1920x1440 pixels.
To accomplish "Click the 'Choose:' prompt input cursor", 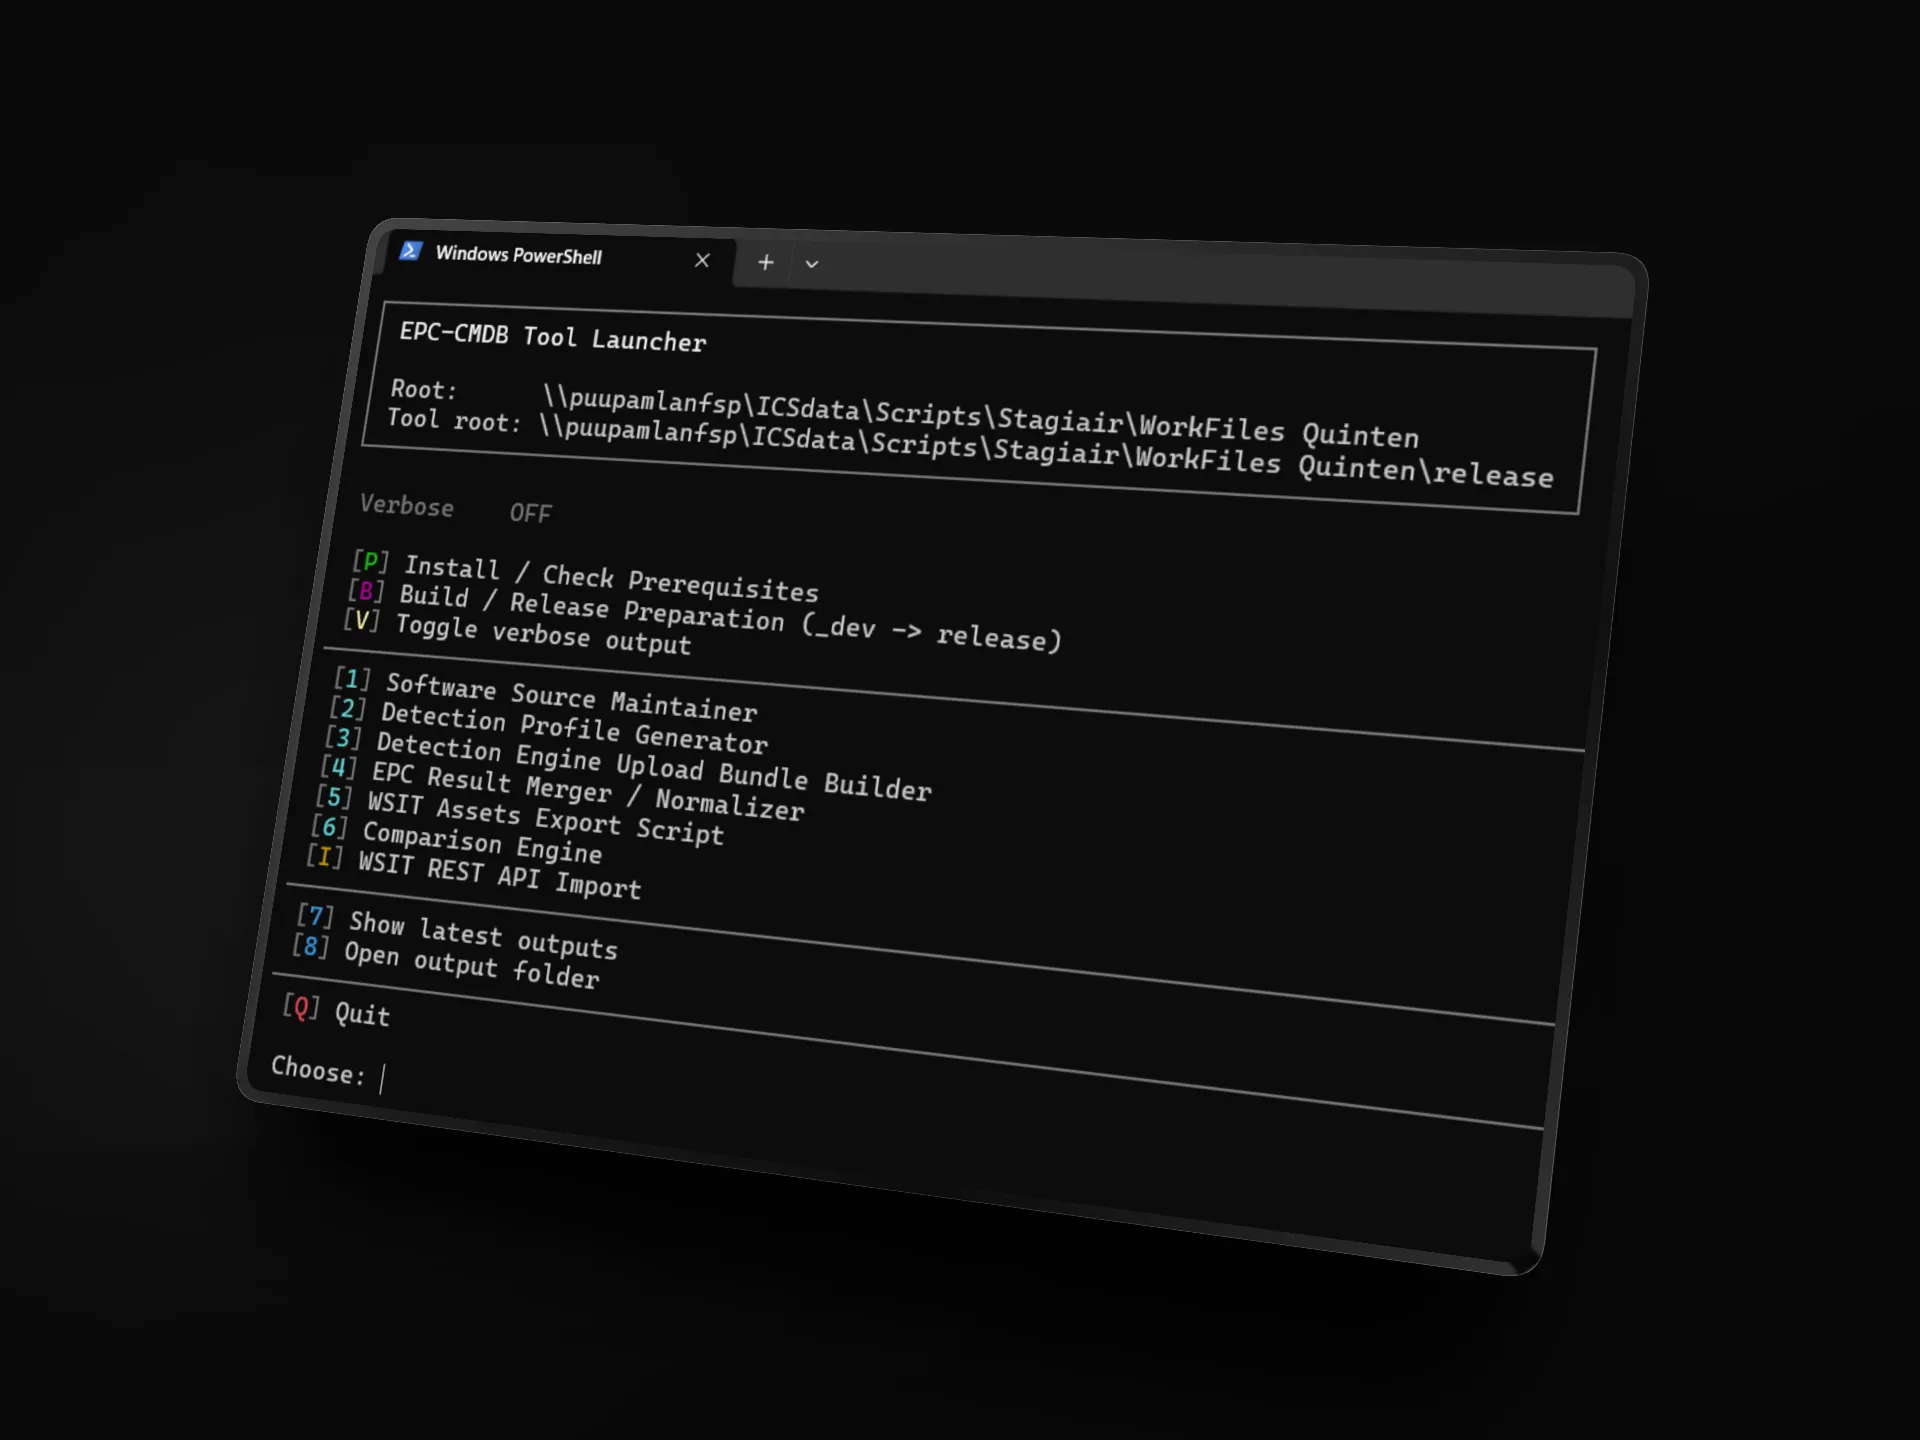I will pos(382,1078).
